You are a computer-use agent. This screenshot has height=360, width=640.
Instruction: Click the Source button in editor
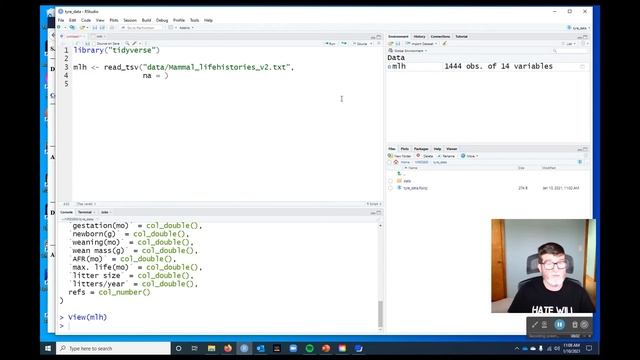360,43
